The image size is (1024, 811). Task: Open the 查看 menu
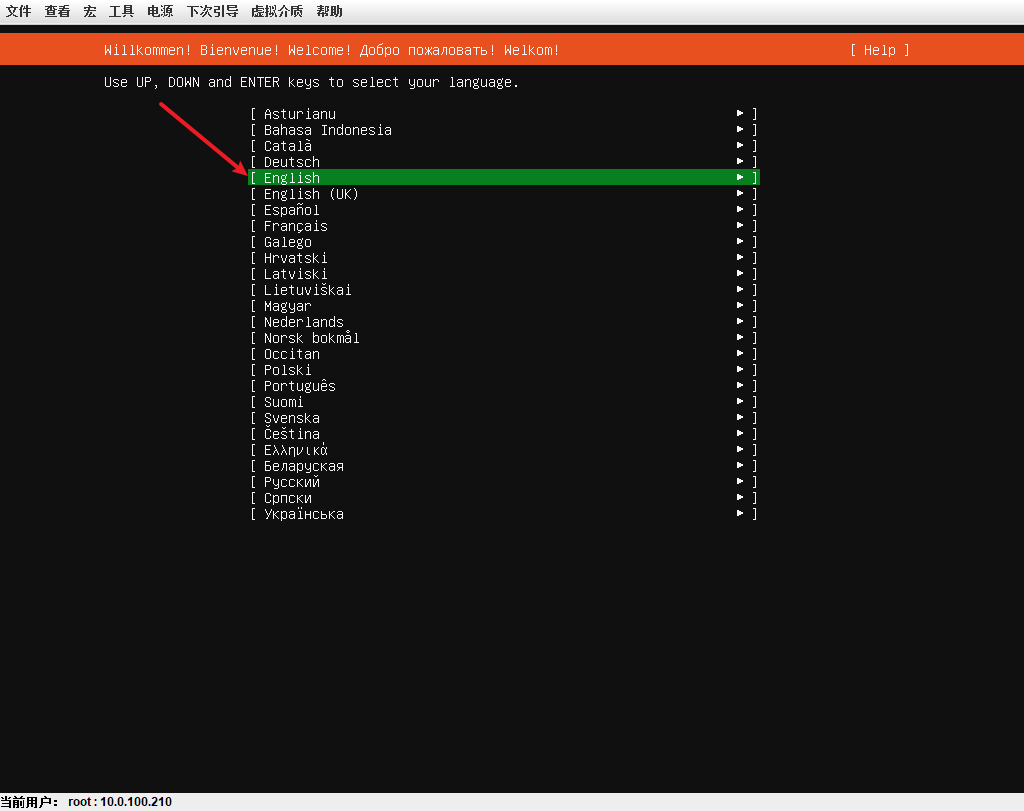click(57, 11)
